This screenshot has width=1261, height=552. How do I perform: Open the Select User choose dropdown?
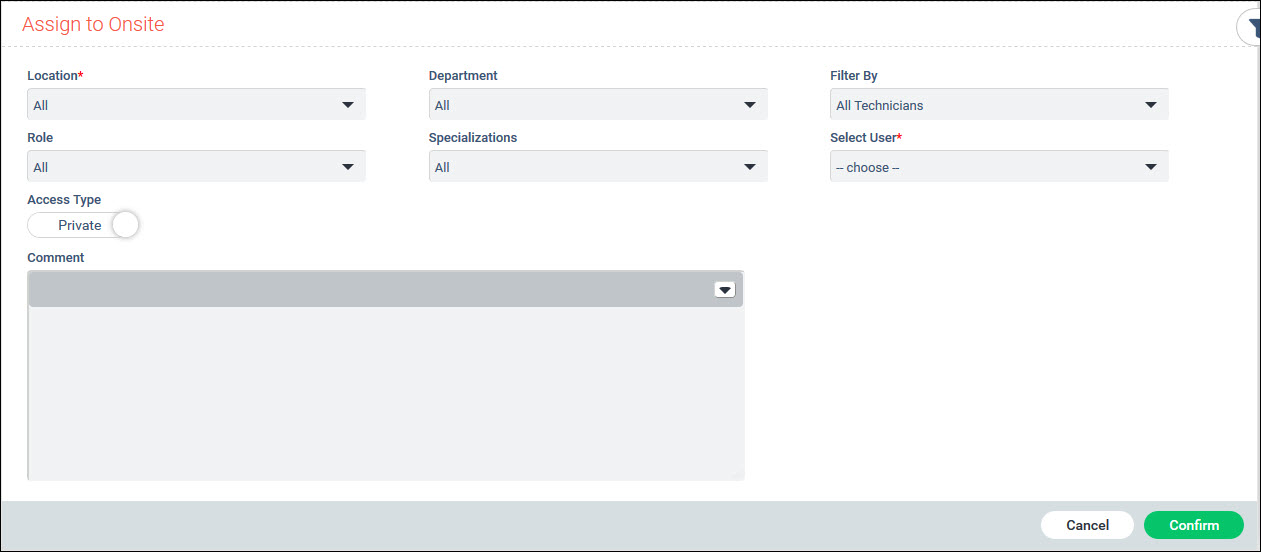tap(998, 167)
